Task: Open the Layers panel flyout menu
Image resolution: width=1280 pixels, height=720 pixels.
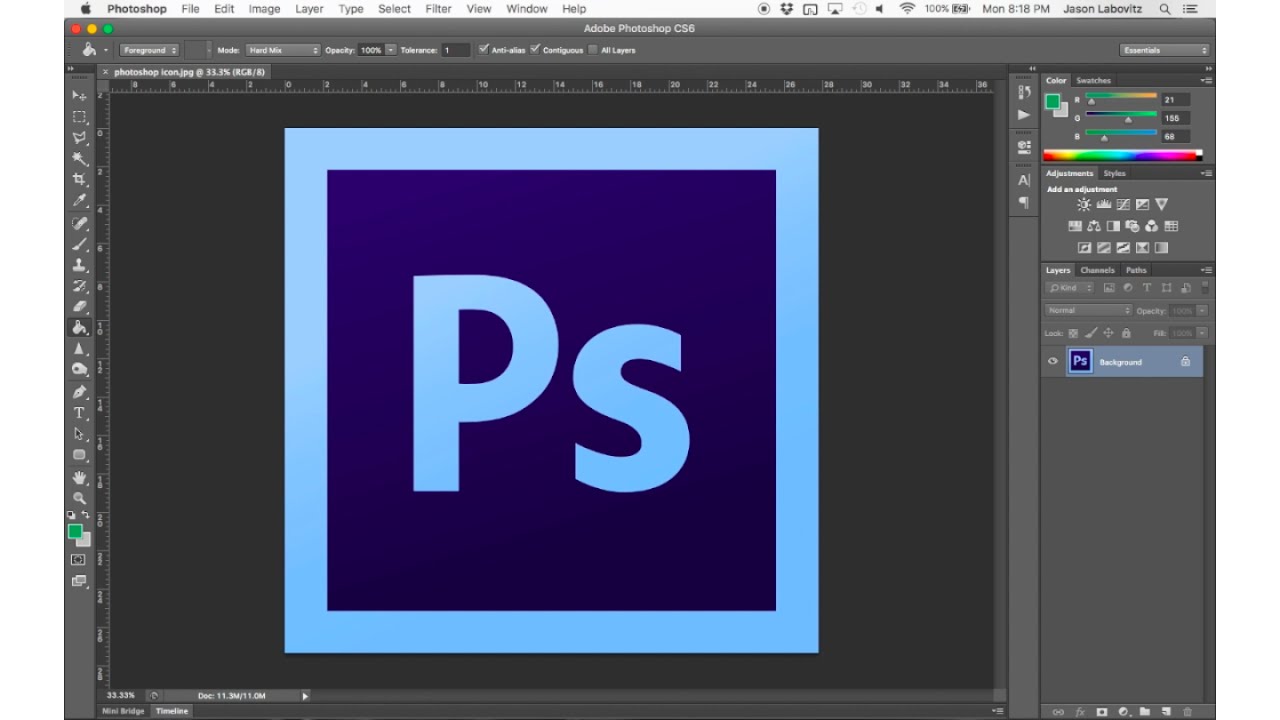Action: (x=1208, y=270)
